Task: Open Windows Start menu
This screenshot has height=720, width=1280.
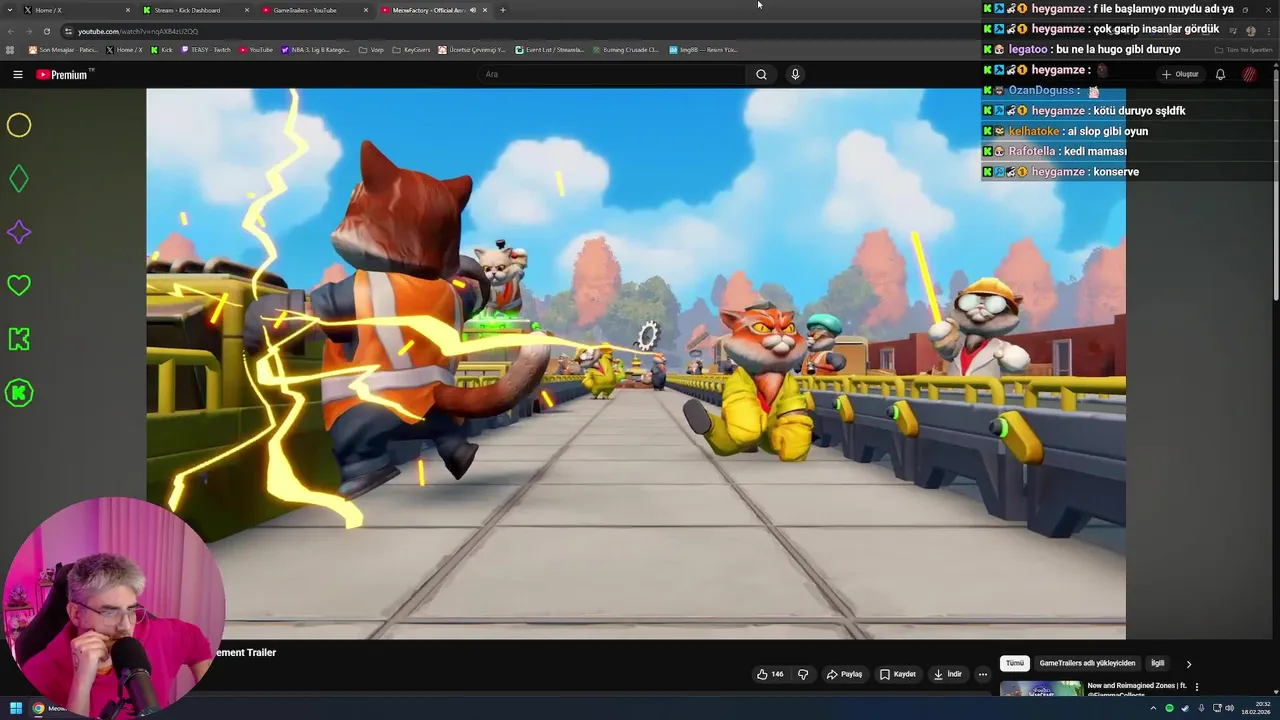Action: (16, 708)
